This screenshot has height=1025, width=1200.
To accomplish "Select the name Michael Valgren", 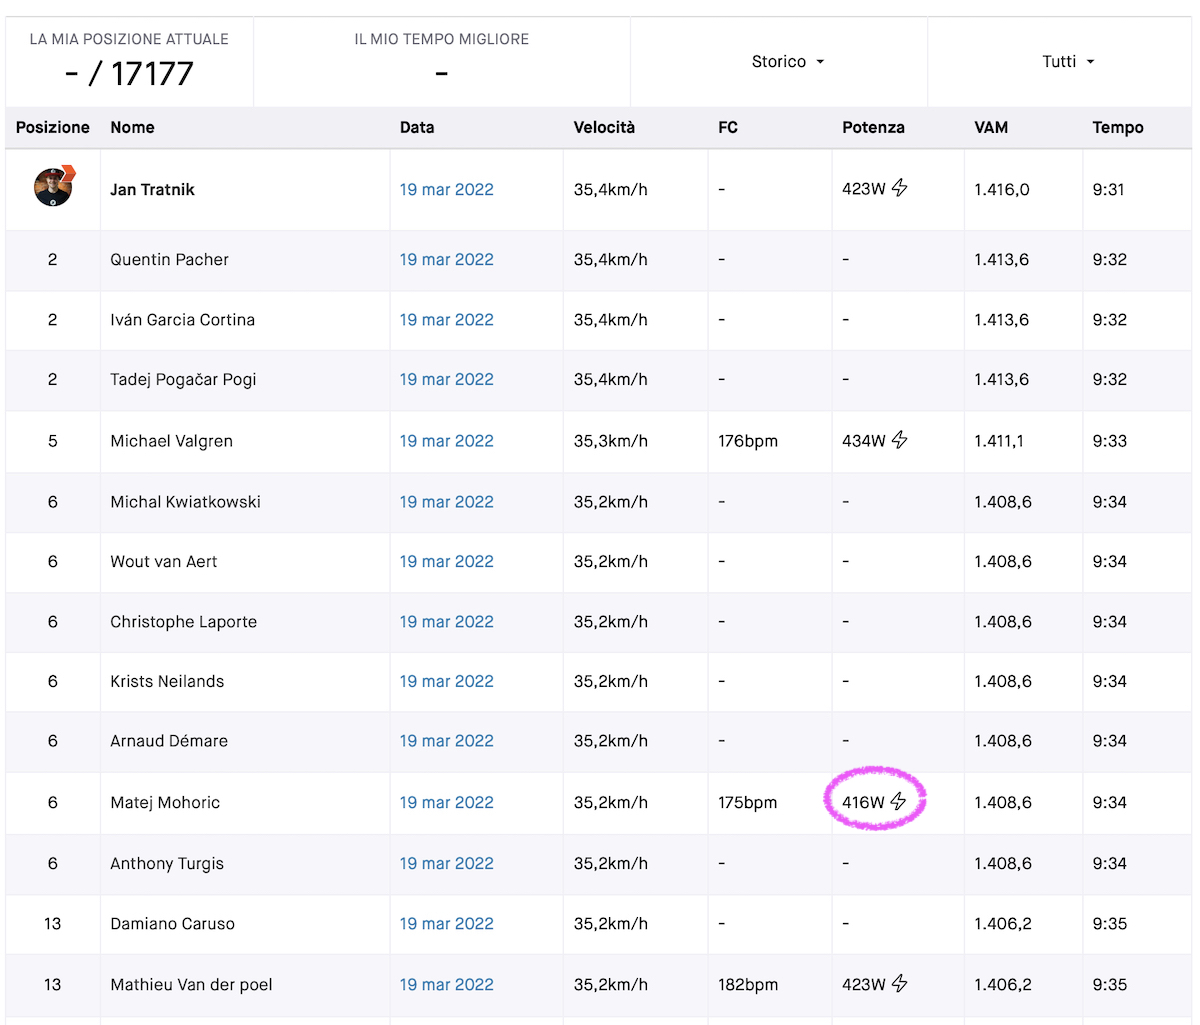I will click(x=171, y=441).
